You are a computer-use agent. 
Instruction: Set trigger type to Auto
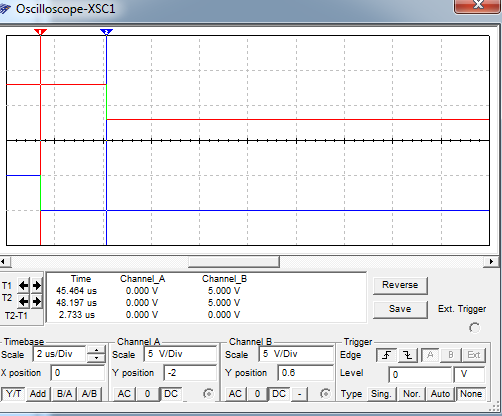440,394
